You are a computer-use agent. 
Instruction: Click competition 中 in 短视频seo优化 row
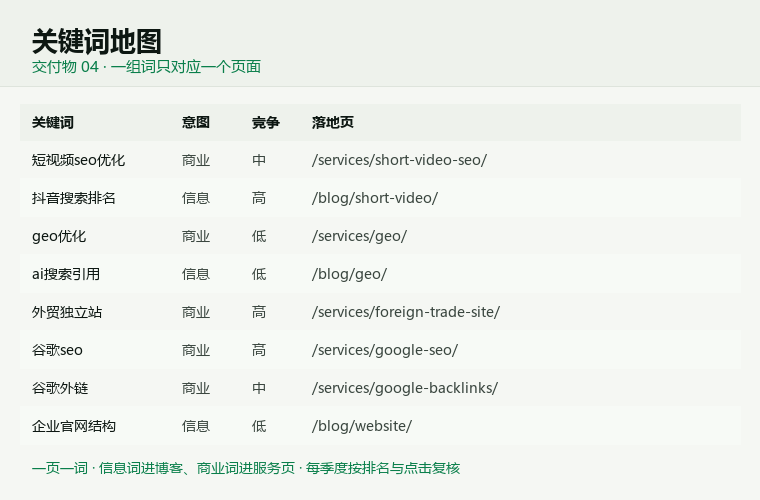[x=259, y=160]
